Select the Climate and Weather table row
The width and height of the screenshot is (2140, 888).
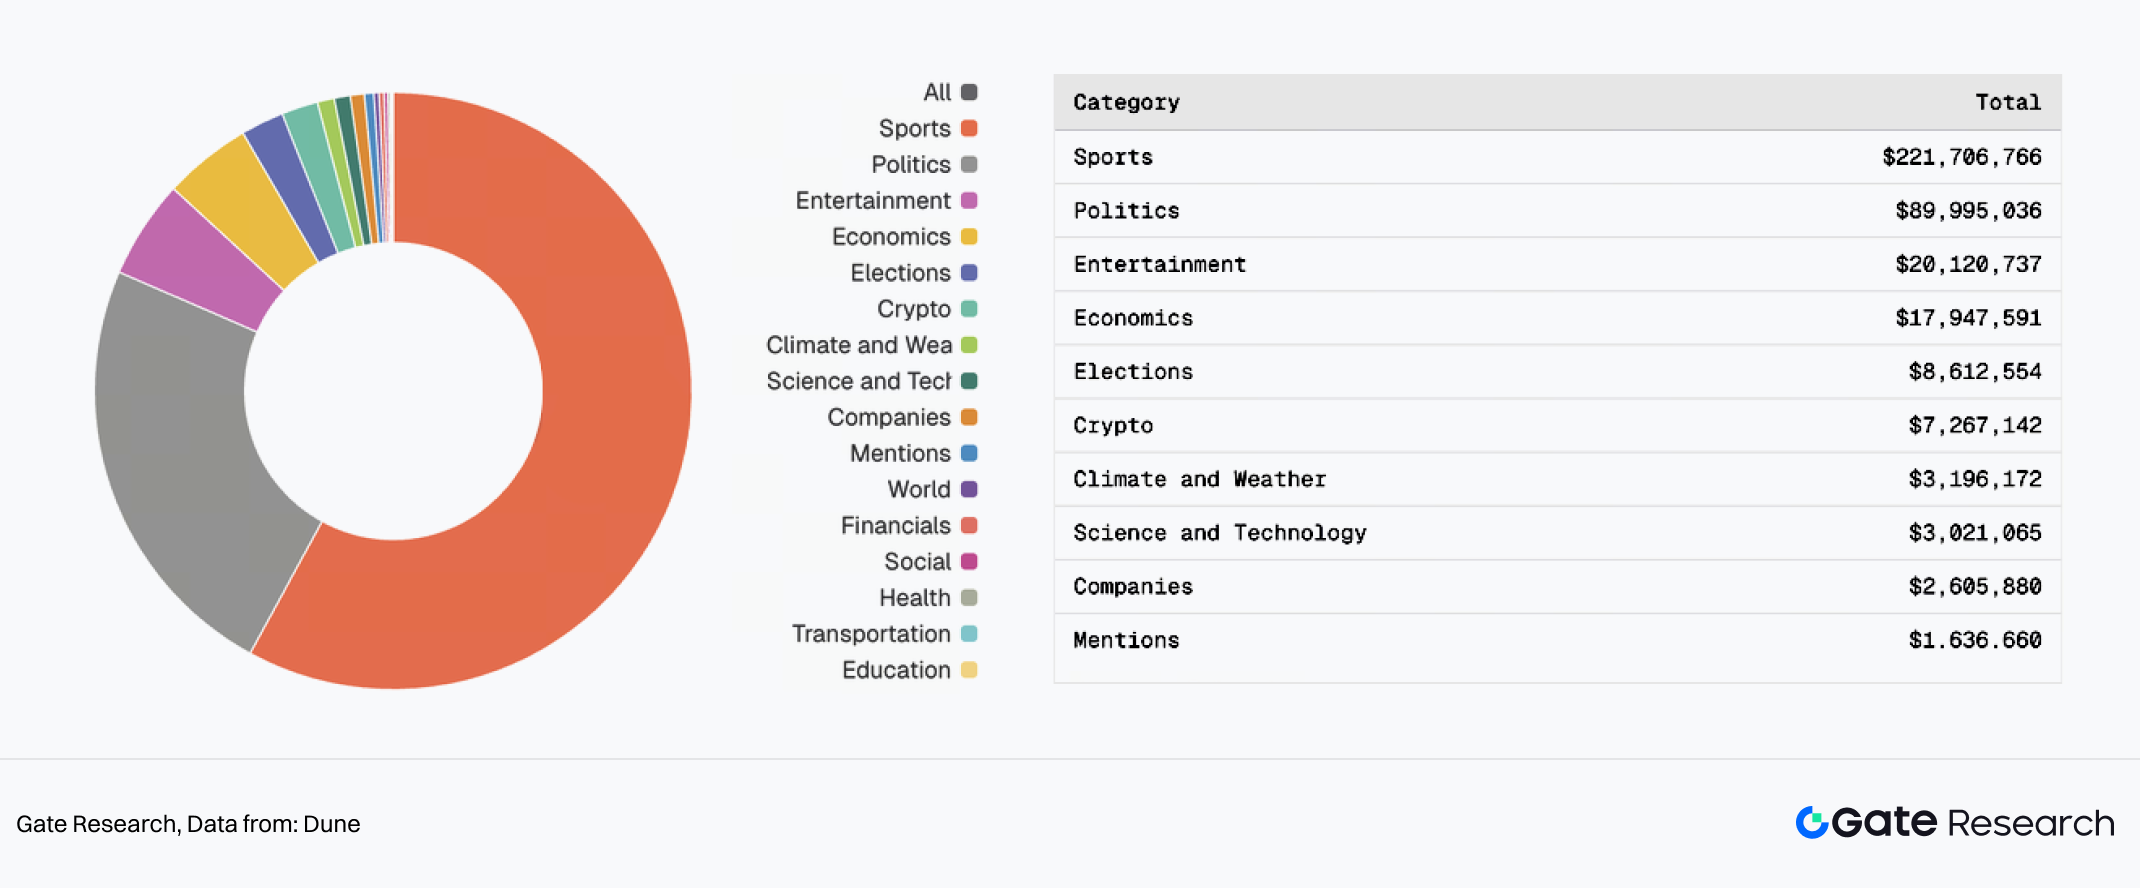click(1556, 479)
